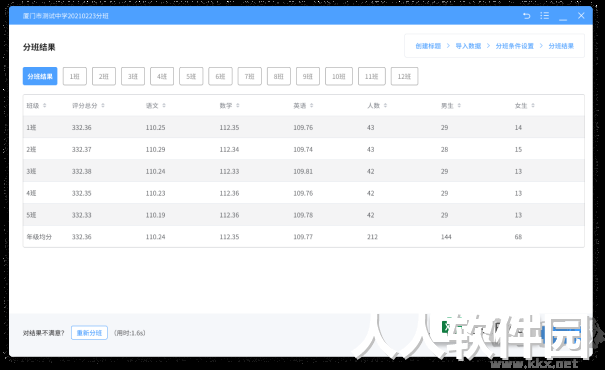Viewport: 605px width, 370px height.
Task: Click total score cell 332.33
Action: tap(81, 215)
